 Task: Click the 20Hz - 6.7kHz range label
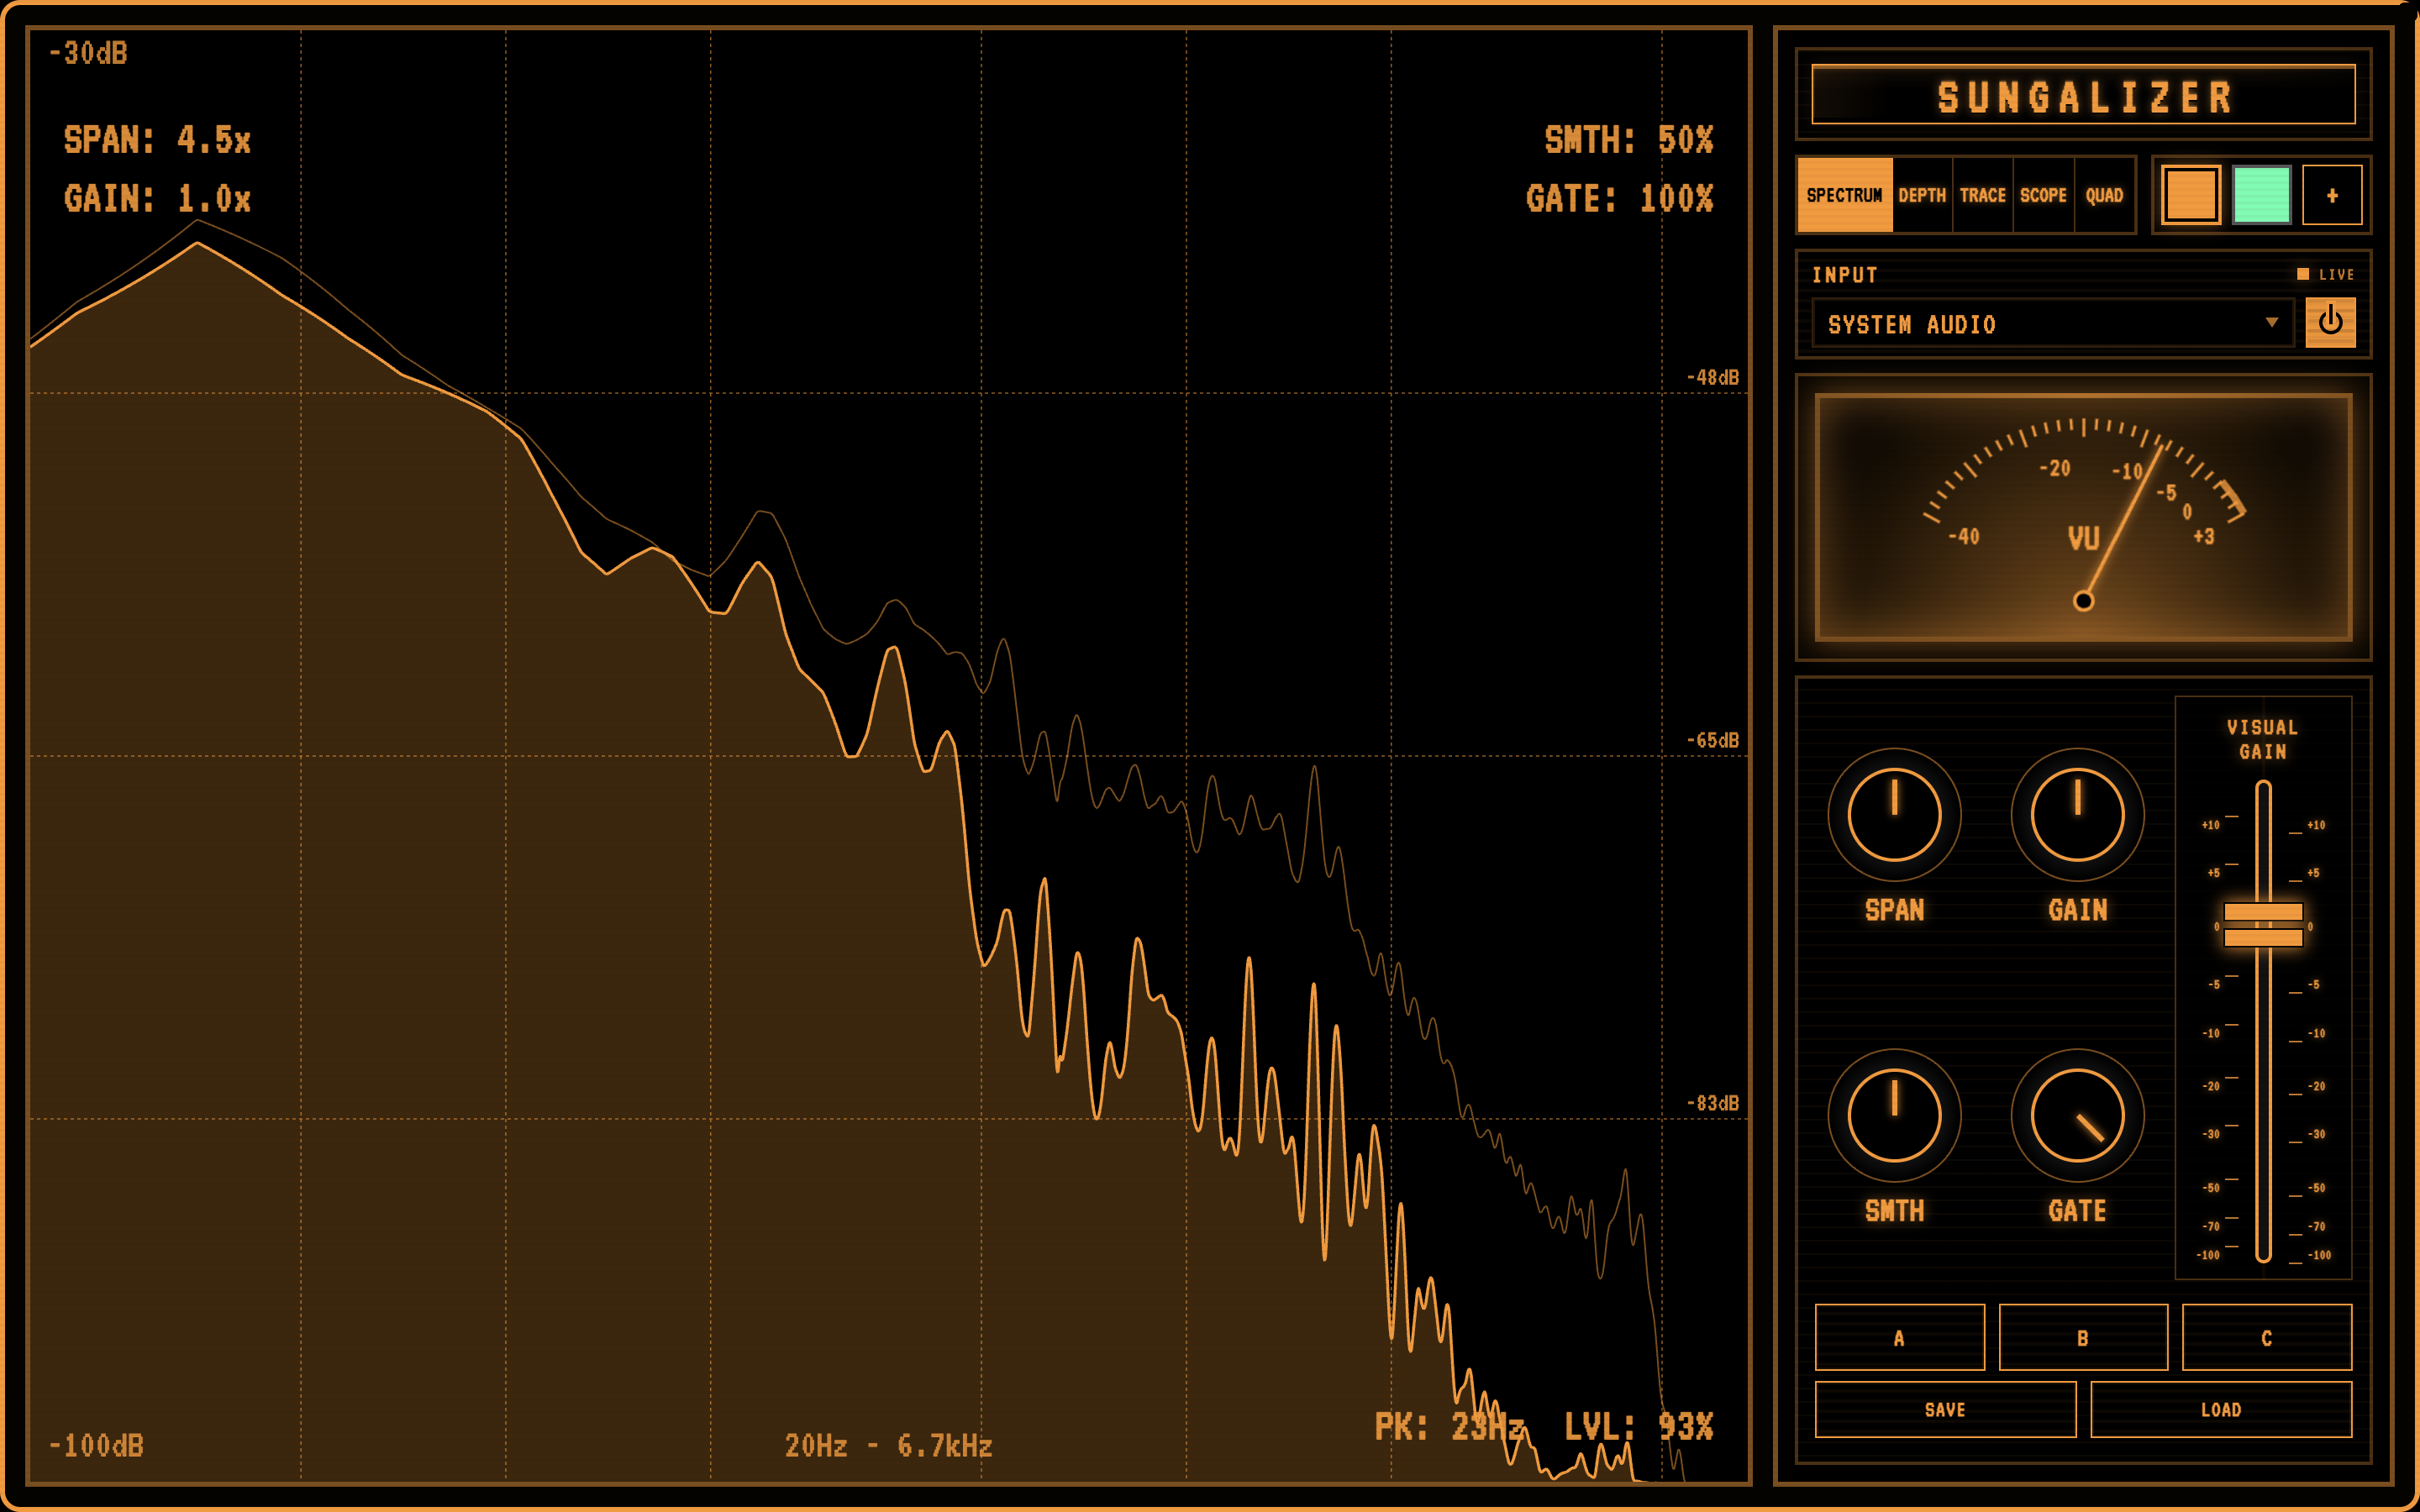point(888,1446)
